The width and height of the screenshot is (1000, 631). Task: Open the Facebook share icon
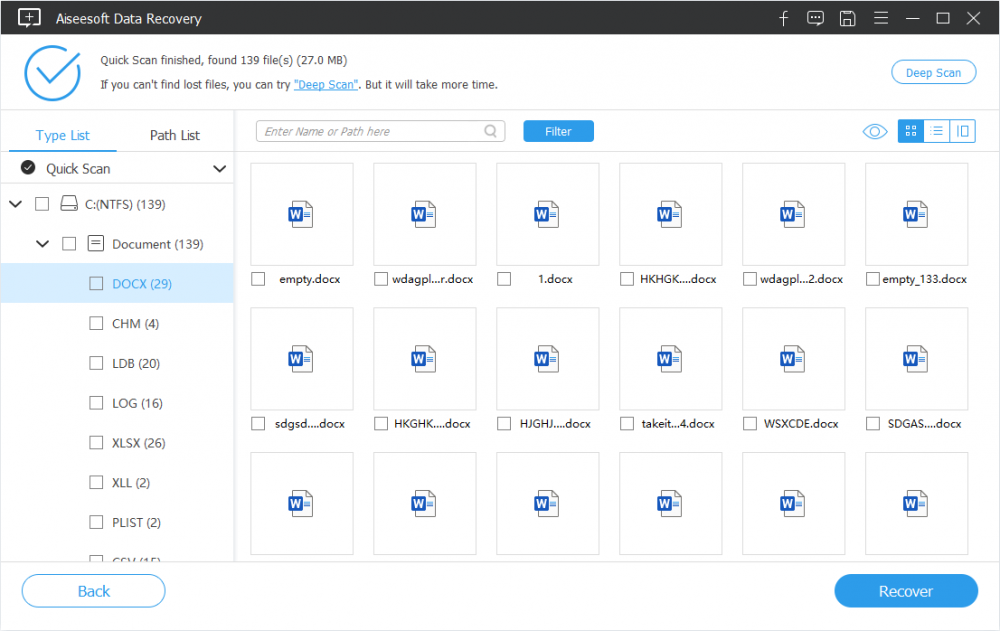coord(783,18)
